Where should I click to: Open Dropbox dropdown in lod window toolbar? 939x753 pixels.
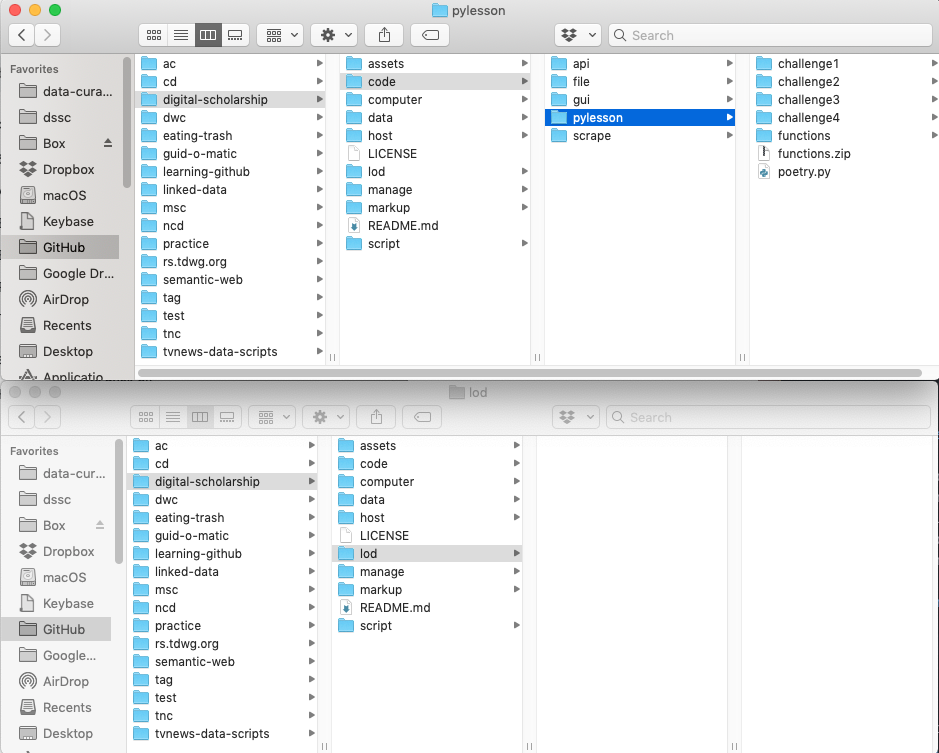[575, 417]
